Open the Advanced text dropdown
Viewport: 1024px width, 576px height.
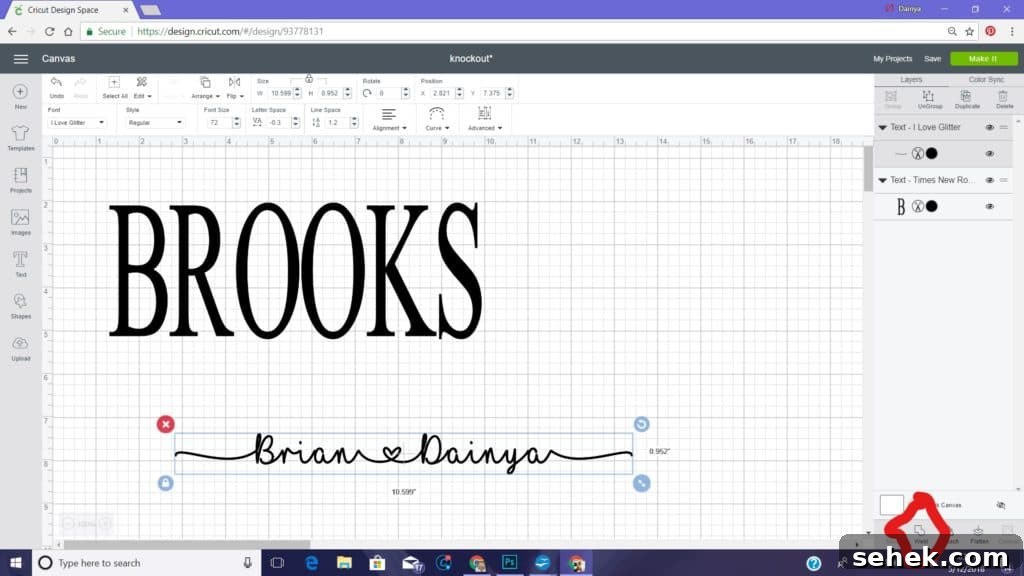[x=485, y=119]
